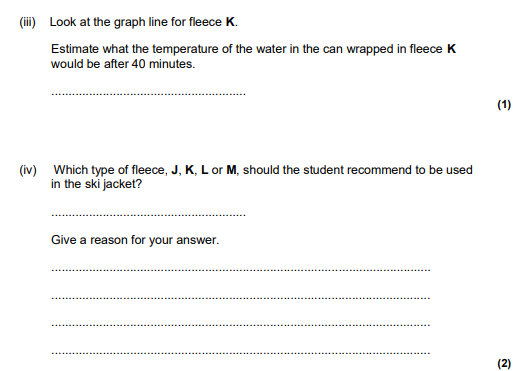Click the (iv) question number label
Viewport: 521px width, 371px height.
coord(28,170)
